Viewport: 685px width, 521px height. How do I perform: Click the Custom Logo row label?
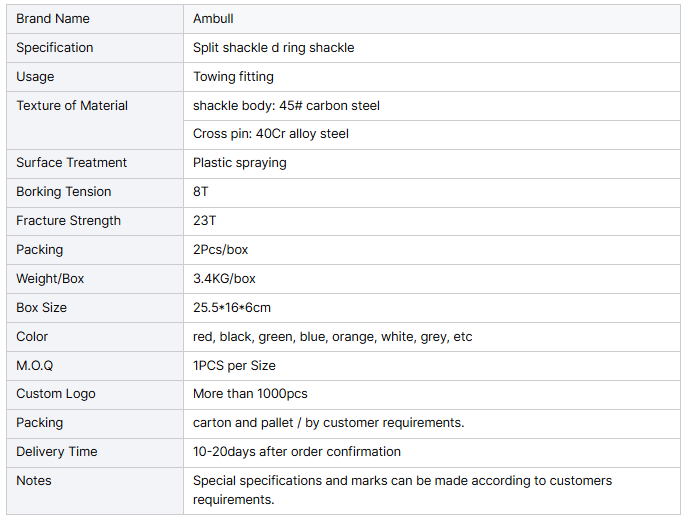(56, 394)
